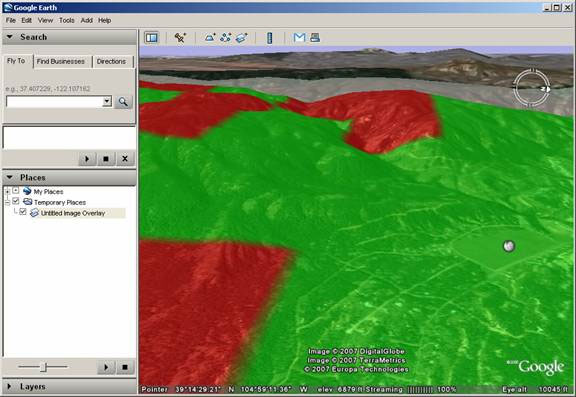The height and width of the screenshot is (397, 576).
Task: Click the Email toolbar icon
Action: pyautogui.click(x=299, y=37)
